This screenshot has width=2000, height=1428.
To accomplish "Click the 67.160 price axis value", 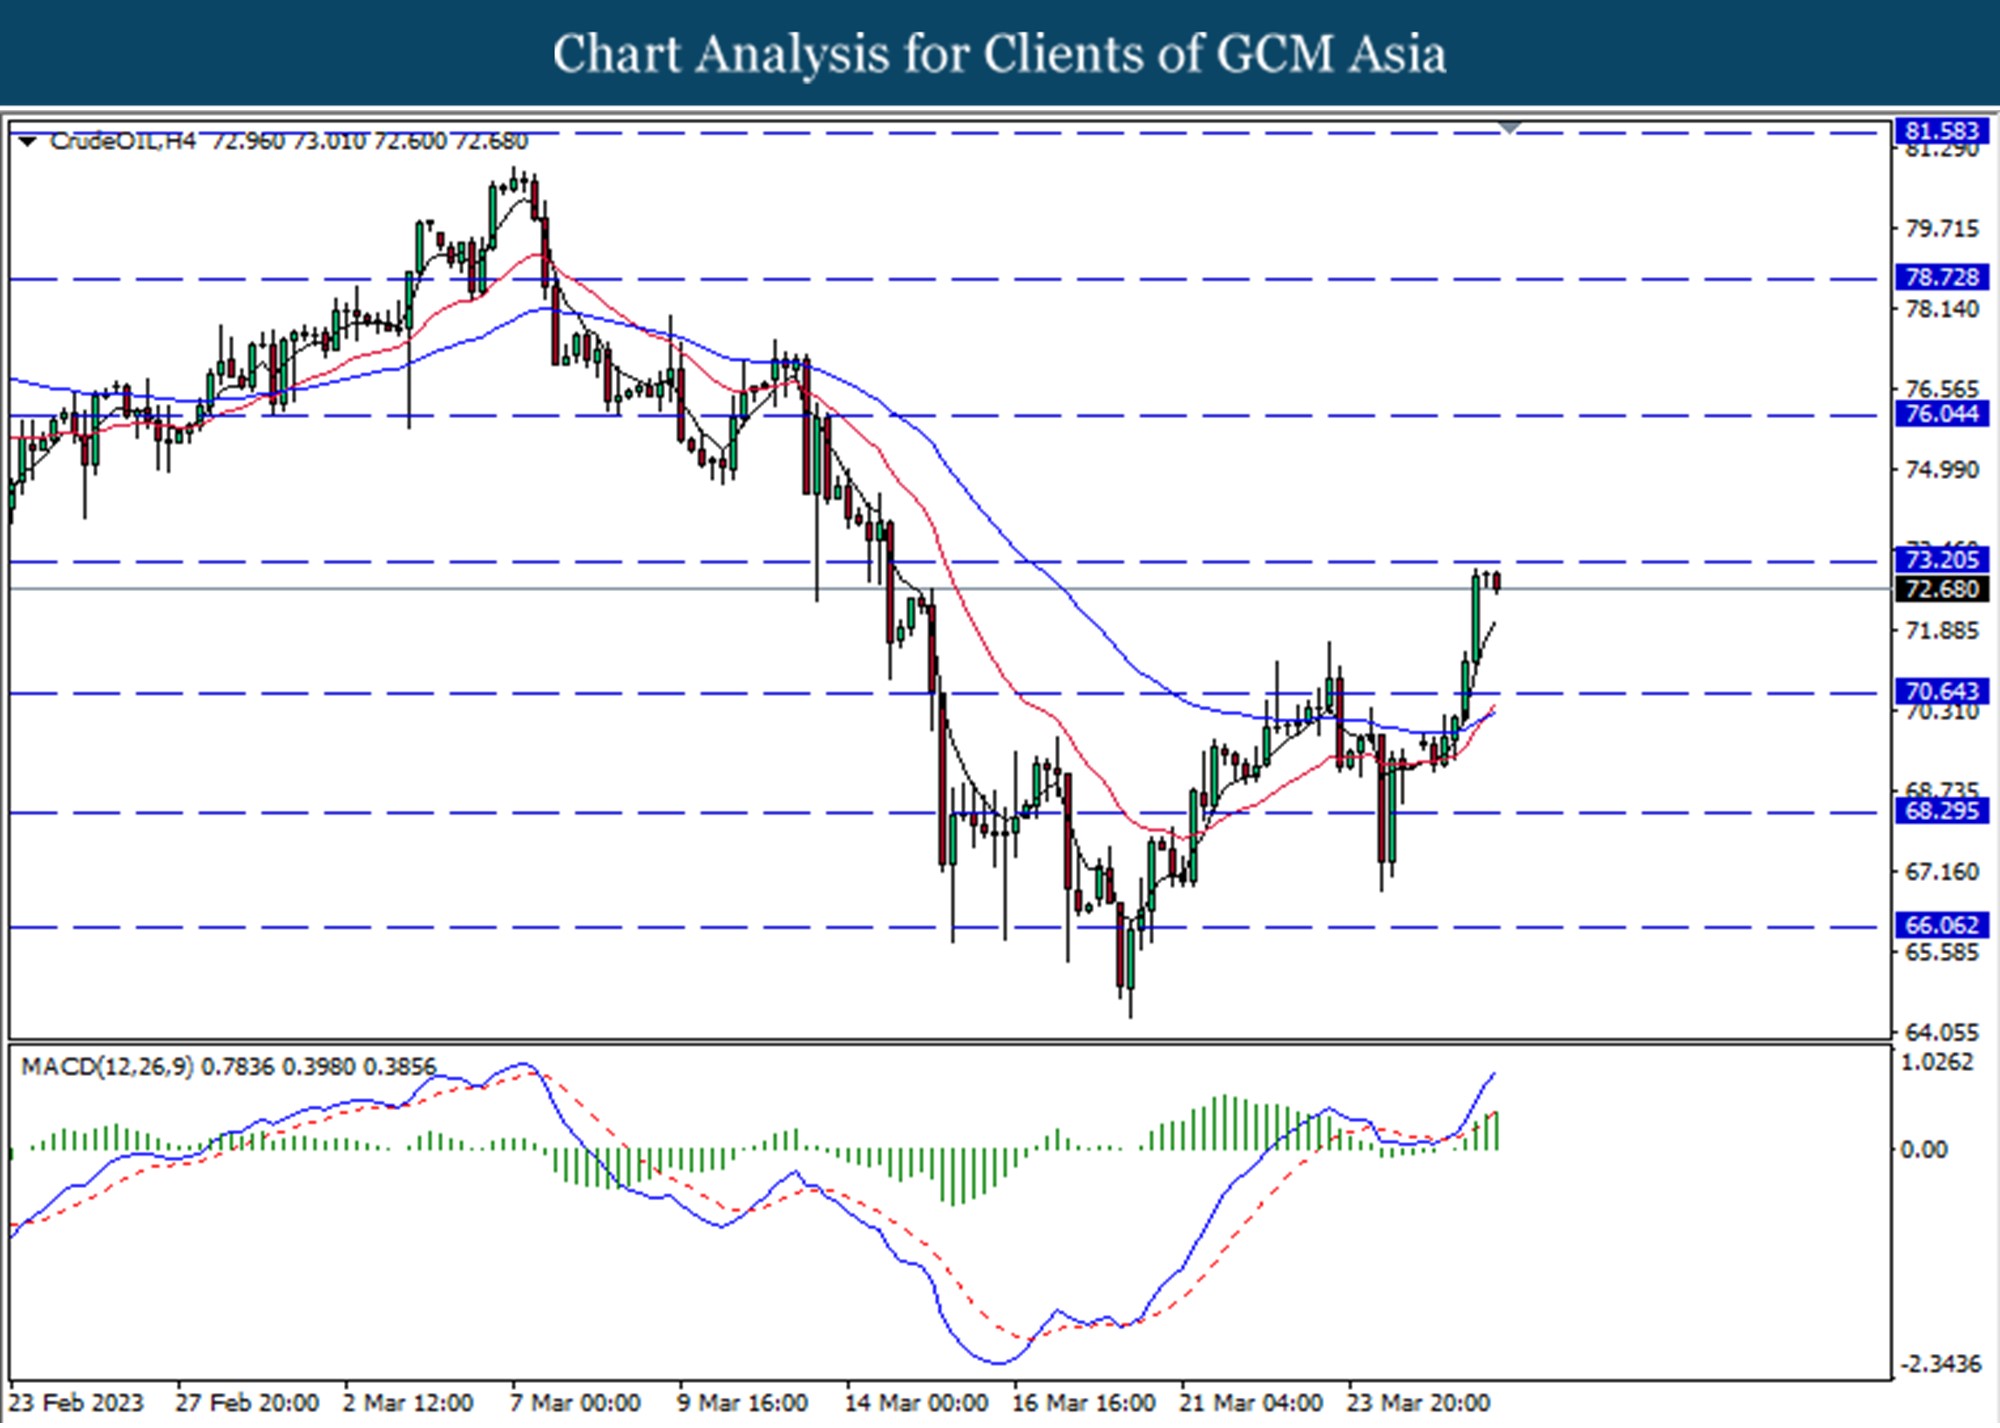I will click(x=1942, y=873).
